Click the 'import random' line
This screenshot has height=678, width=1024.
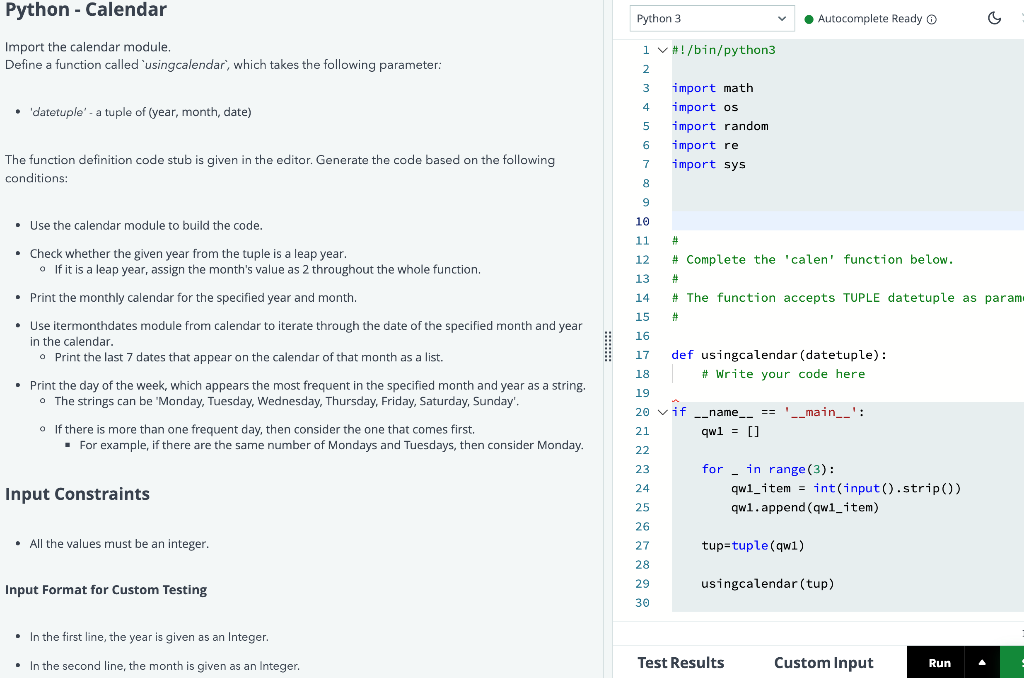click(720, 126)
